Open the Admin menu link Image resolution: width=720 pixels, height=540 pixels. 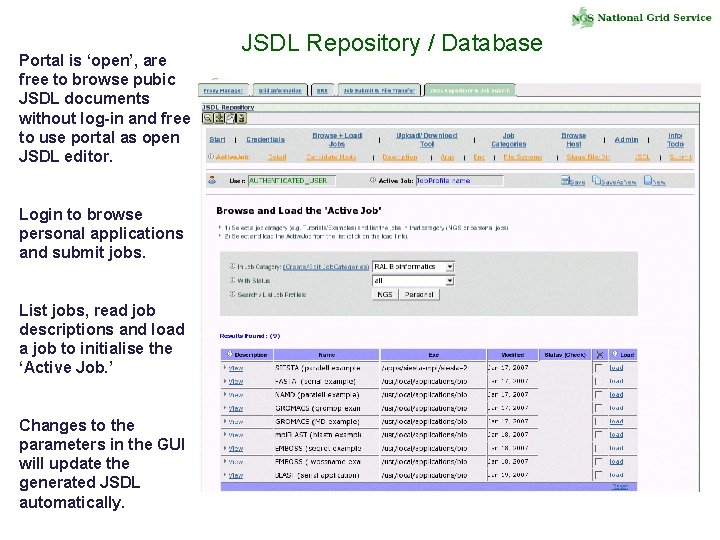click(626, 140)
